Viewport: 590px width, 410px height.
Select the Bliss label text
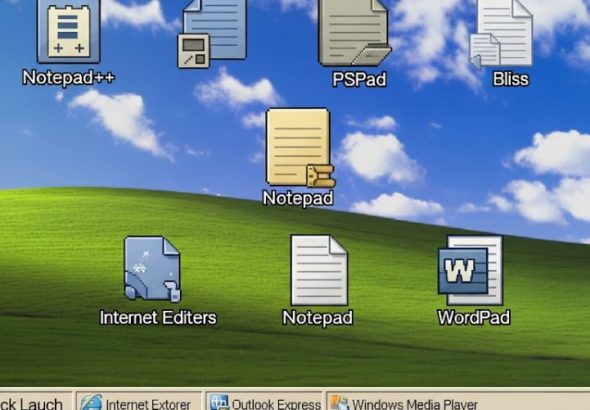(x=511, y=79)
